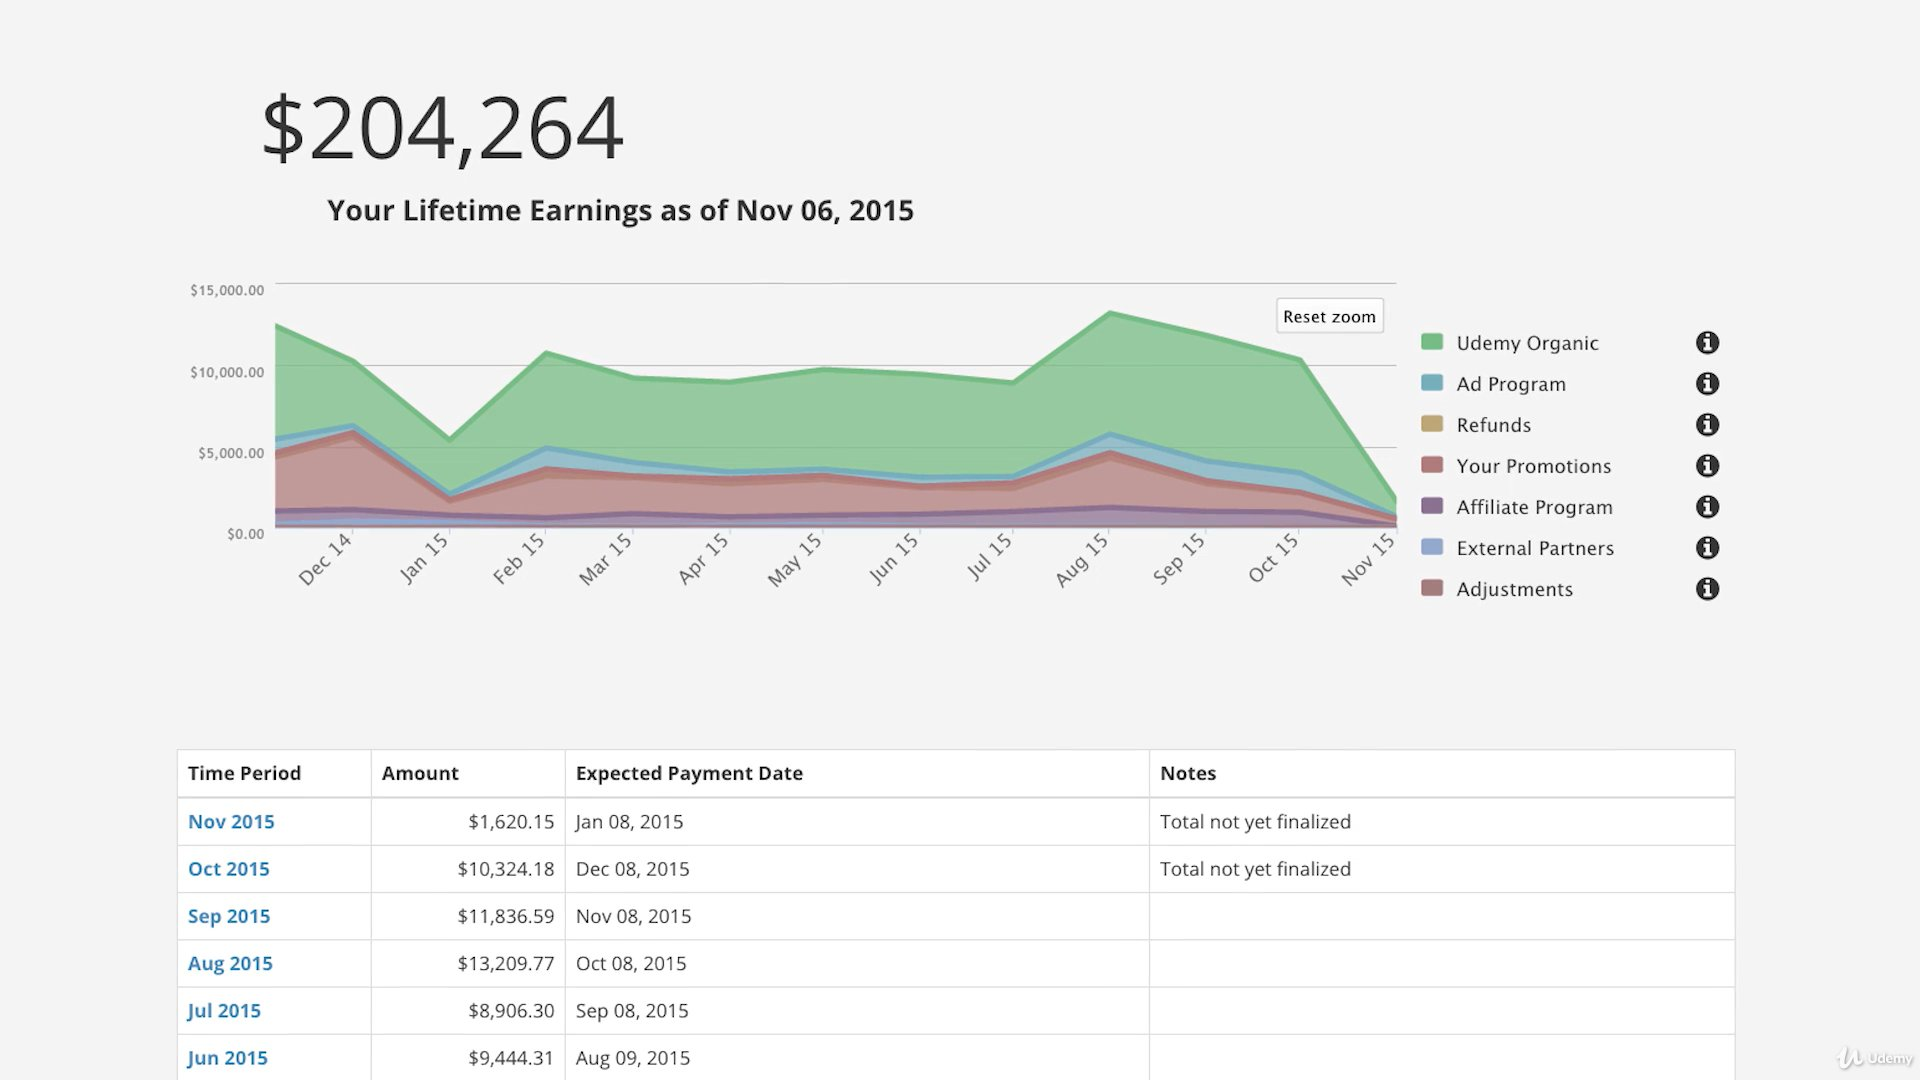The width and height of the screenshot is (1920, 1080).
Task: Click Adjustments info icon
Action: click(x=1707, y=589)
